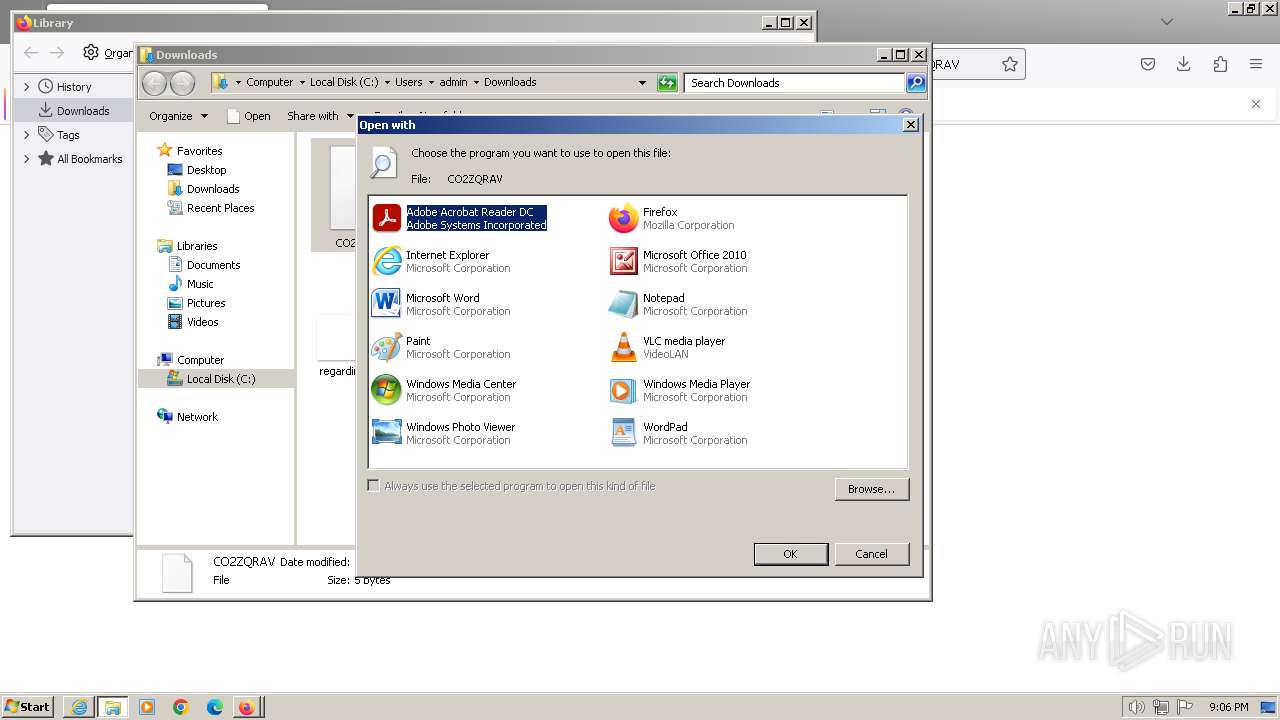
Task: Open Firefox tab list chevron
Action: click(1166, 22)
